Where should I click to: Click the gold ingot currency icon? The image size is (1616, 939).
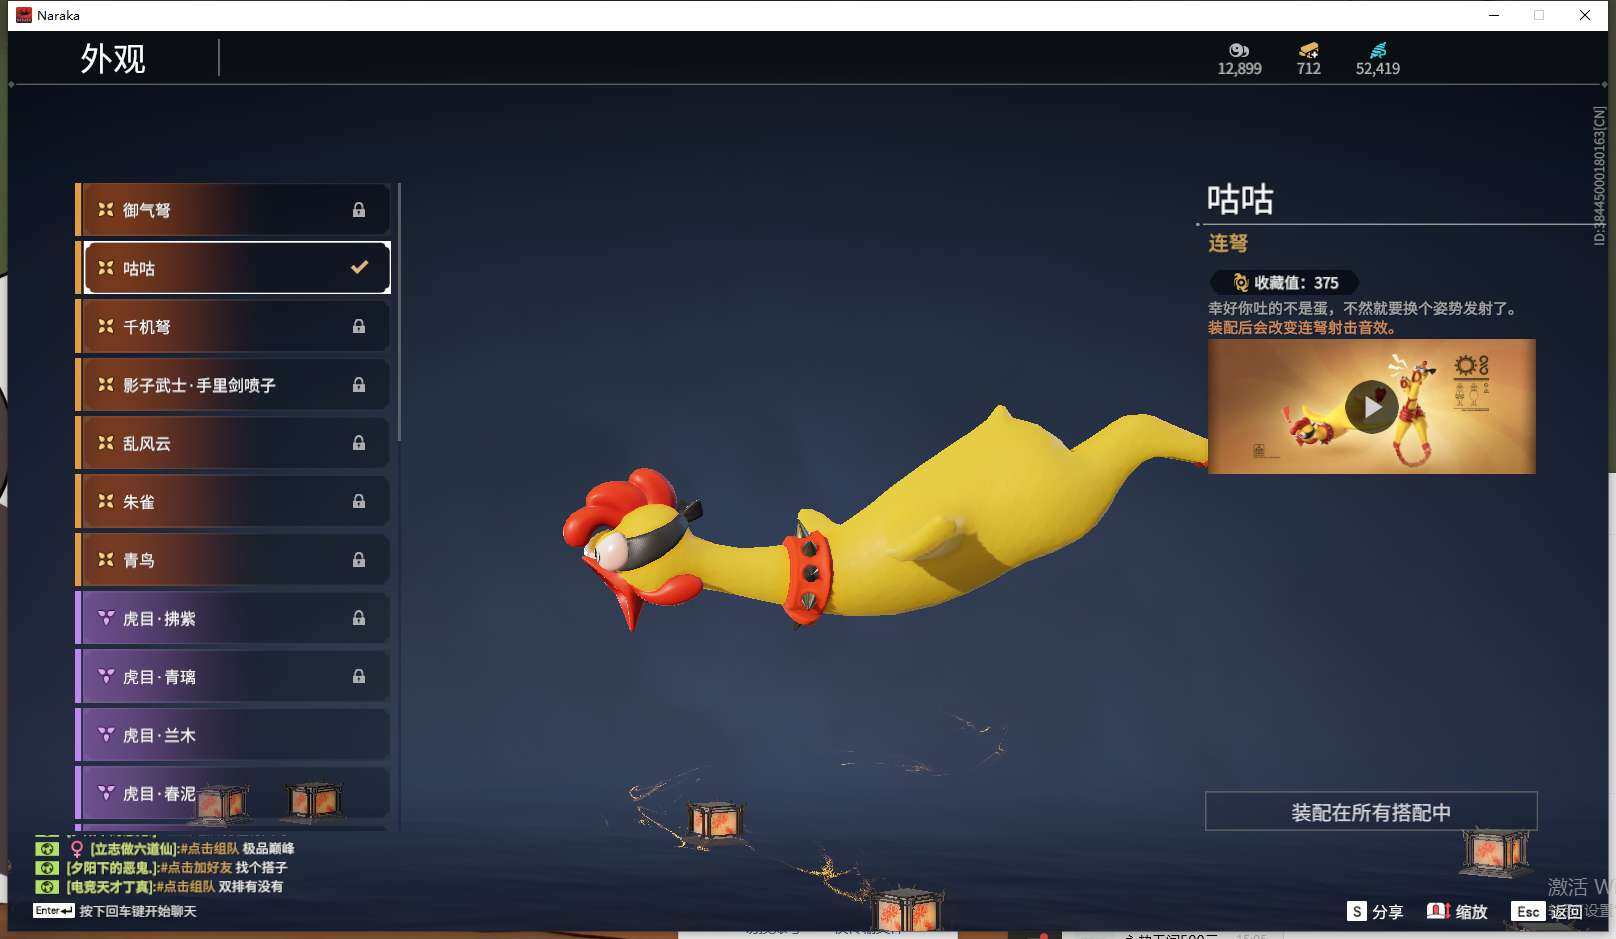pos(1308,50)
